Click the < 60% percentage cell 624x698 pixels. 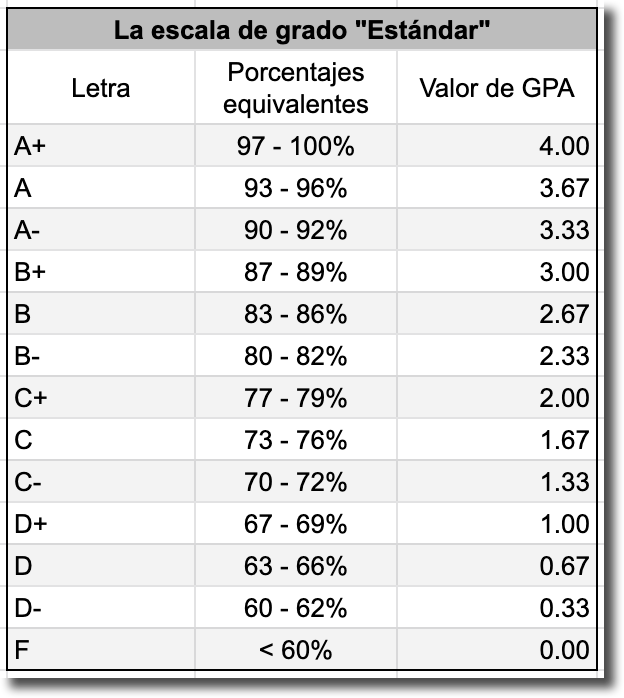click(x=296, y=651)
